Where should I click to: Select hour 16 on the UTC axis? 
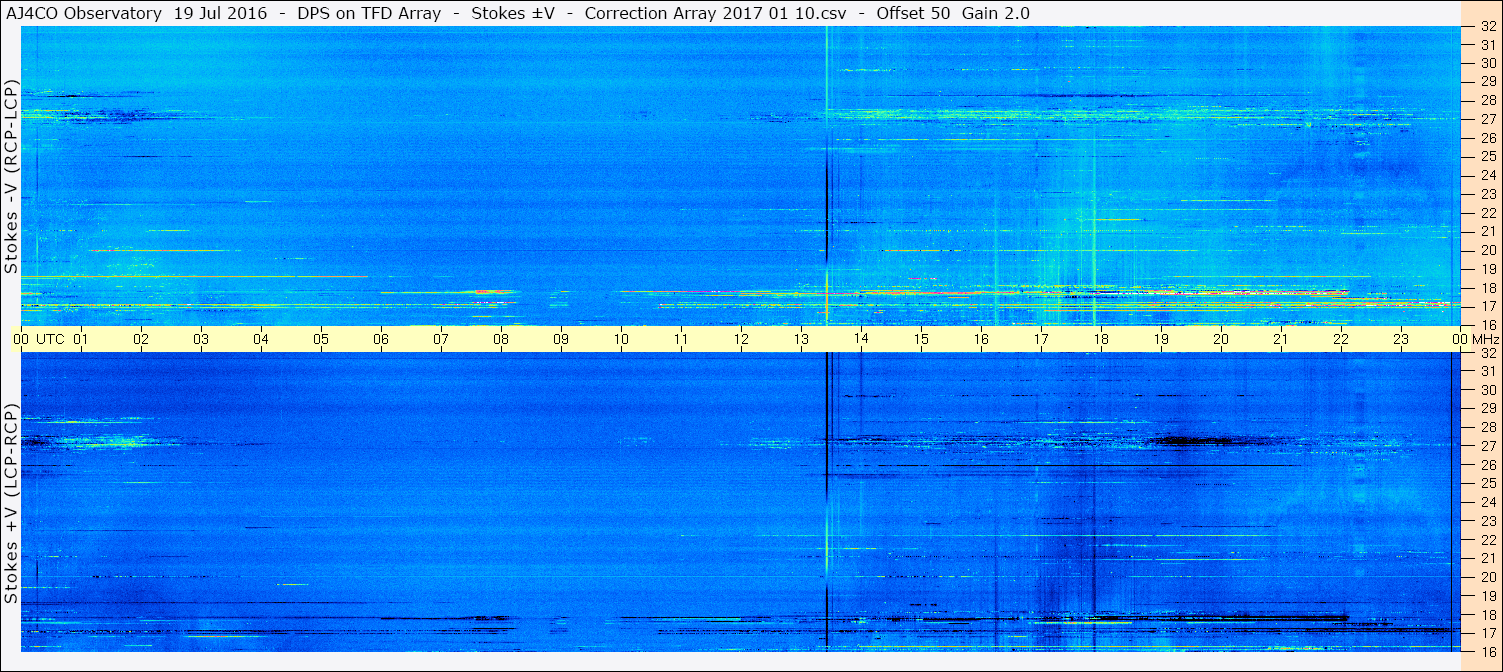coord(981,339)
